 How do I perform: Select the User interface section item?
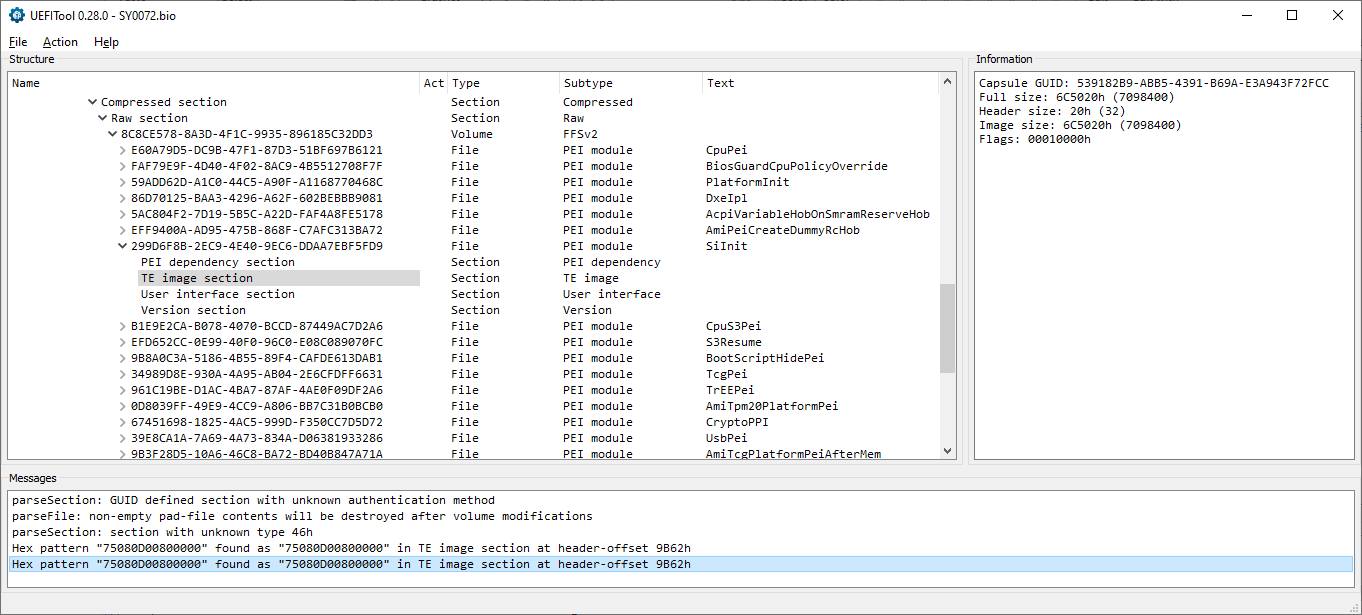(217, 294)
